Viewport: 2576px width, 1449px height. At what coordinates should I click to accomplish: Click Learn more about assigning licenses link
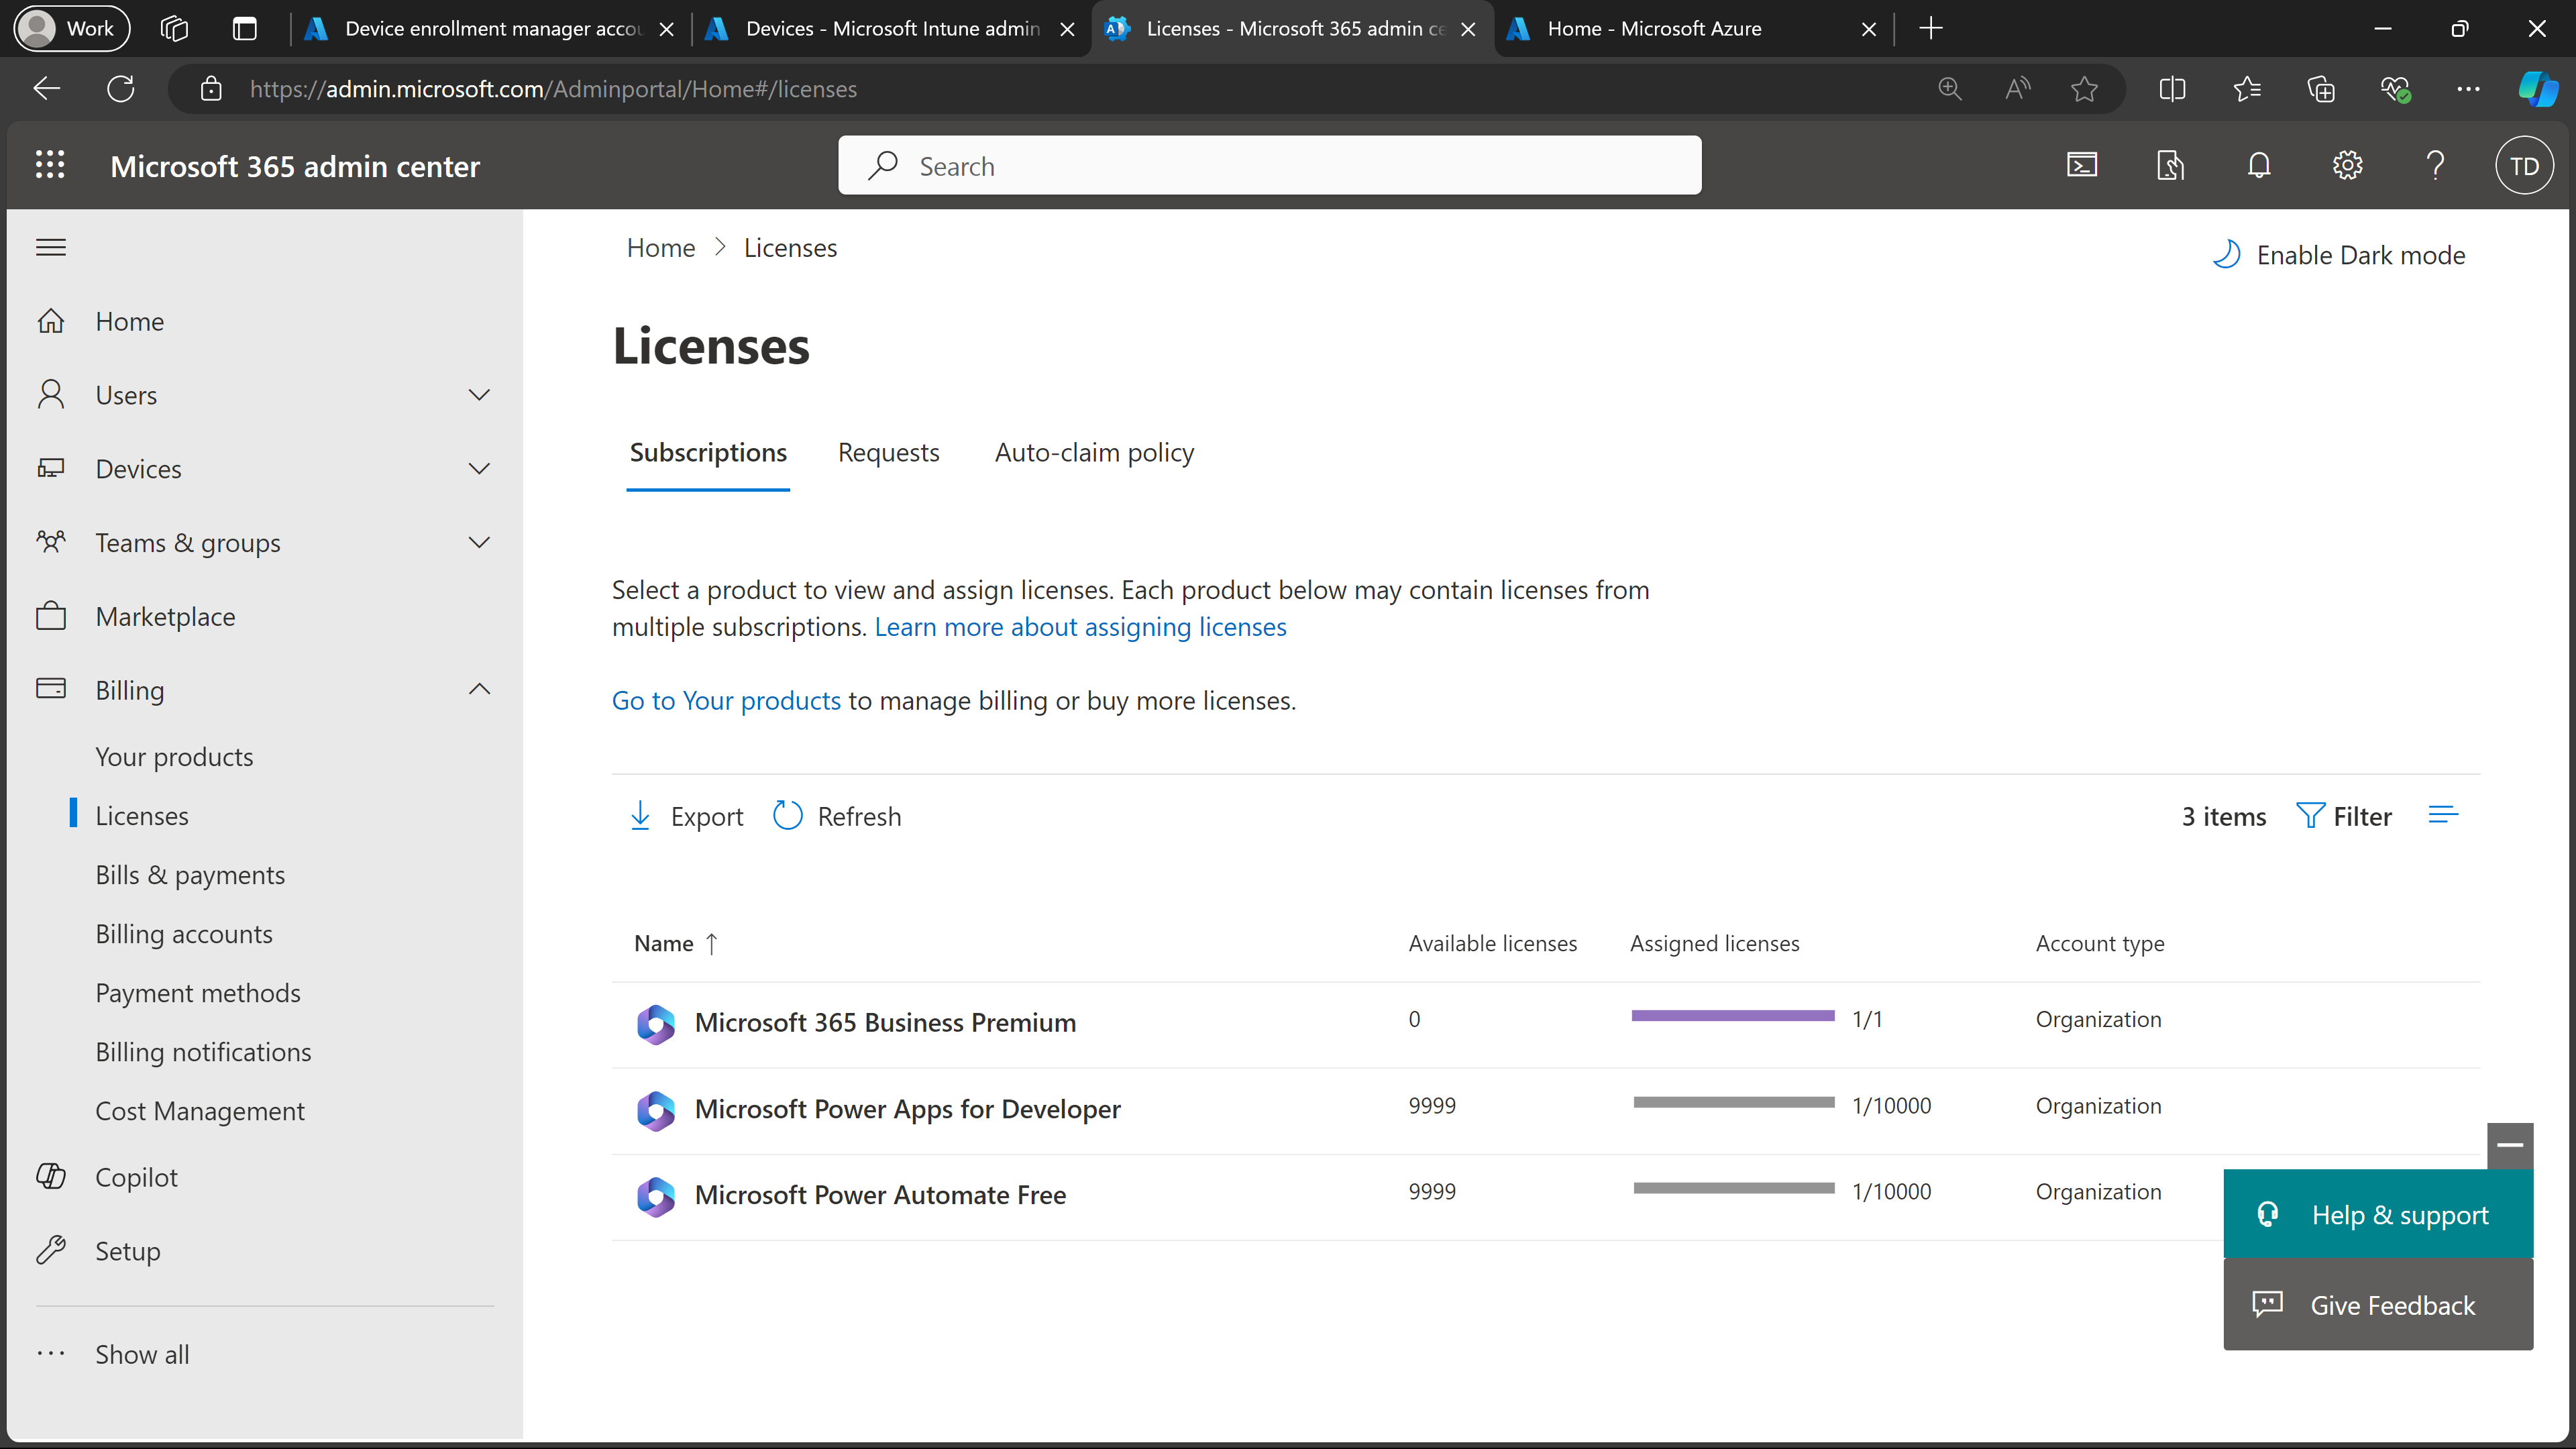(x=1080, y=627)
